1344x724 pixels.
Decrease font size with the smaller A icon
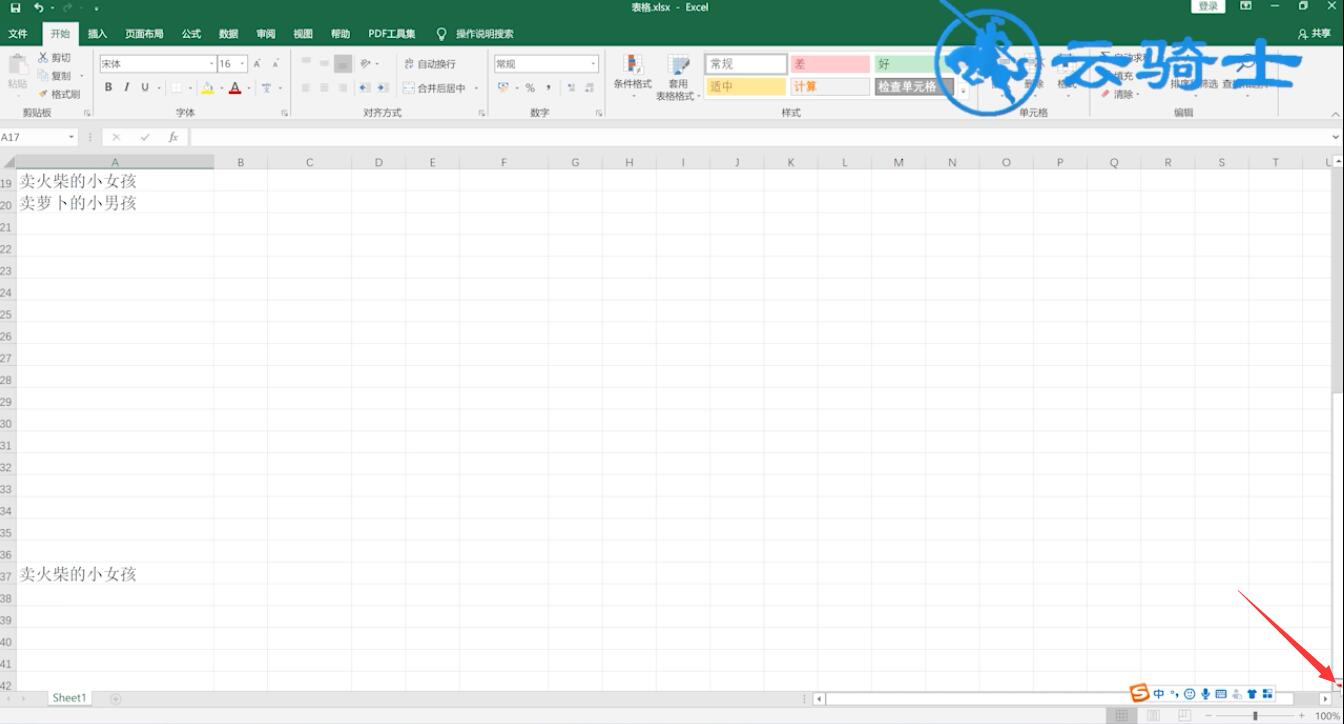[275, 64]
